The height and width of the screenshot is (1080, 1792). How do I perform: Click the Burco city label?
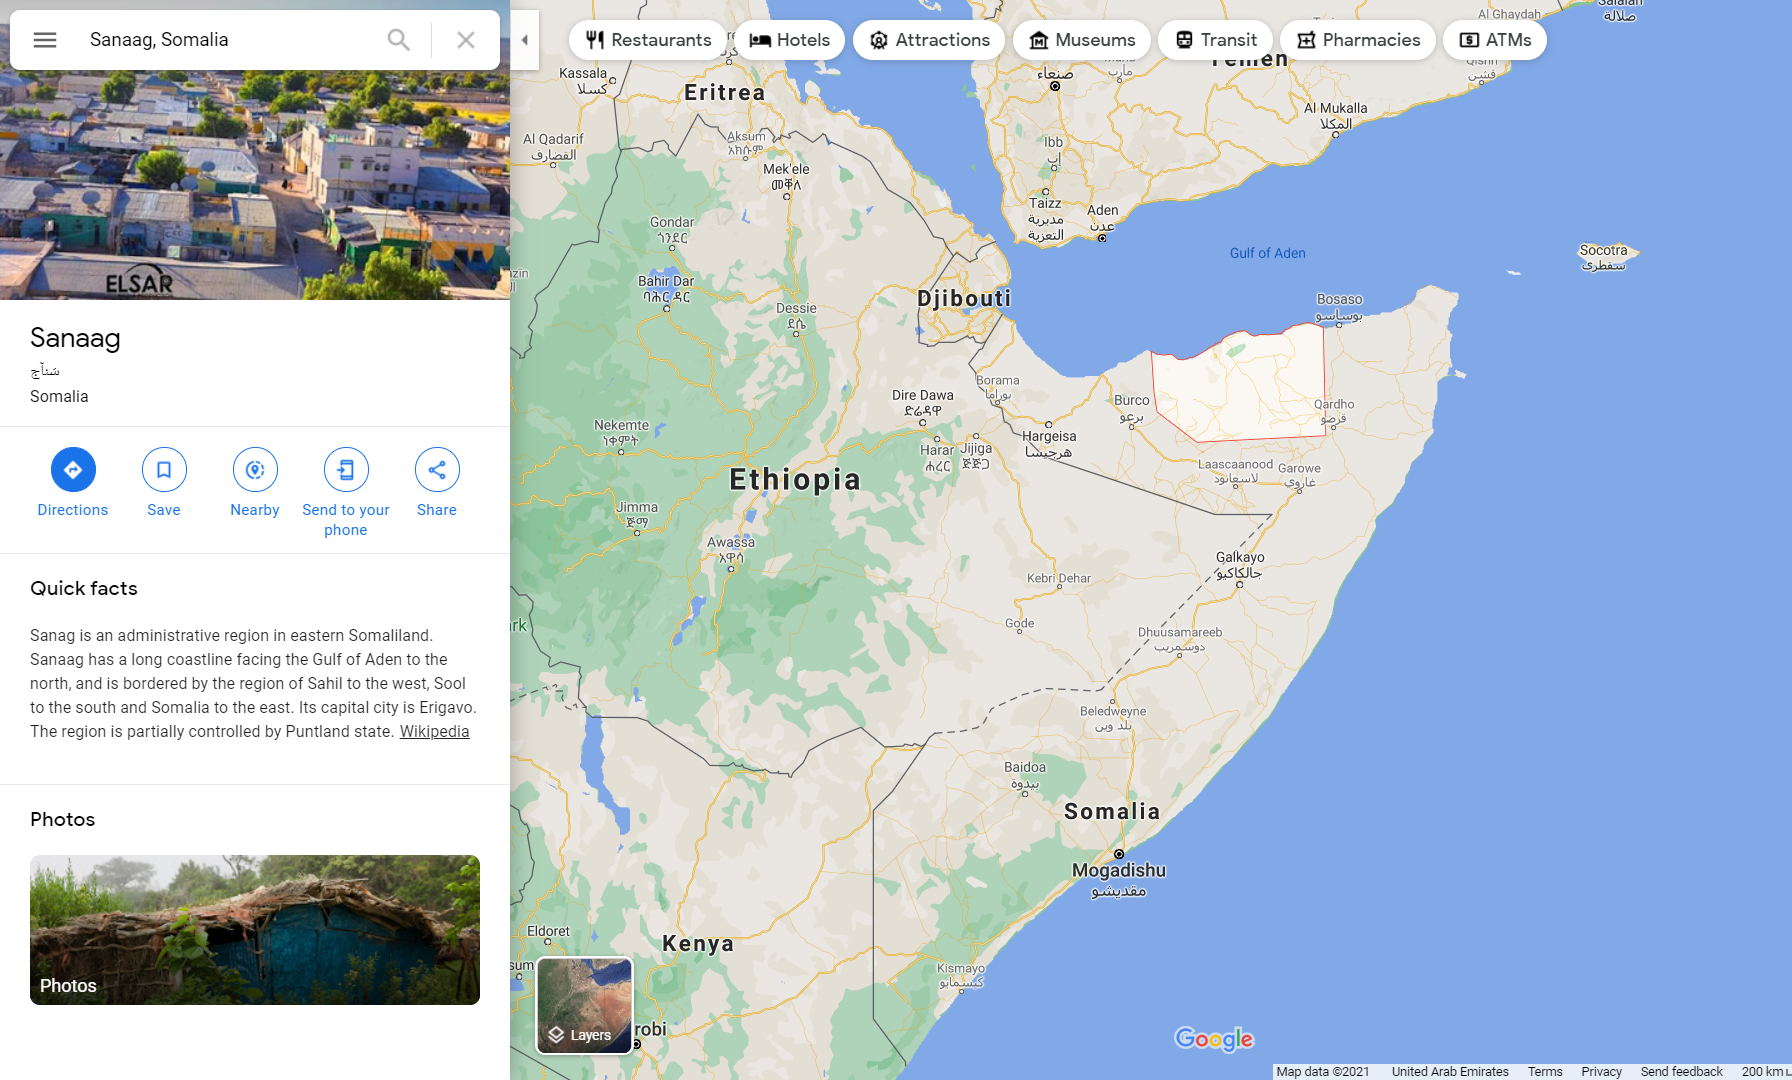[x=1132, y=400]
